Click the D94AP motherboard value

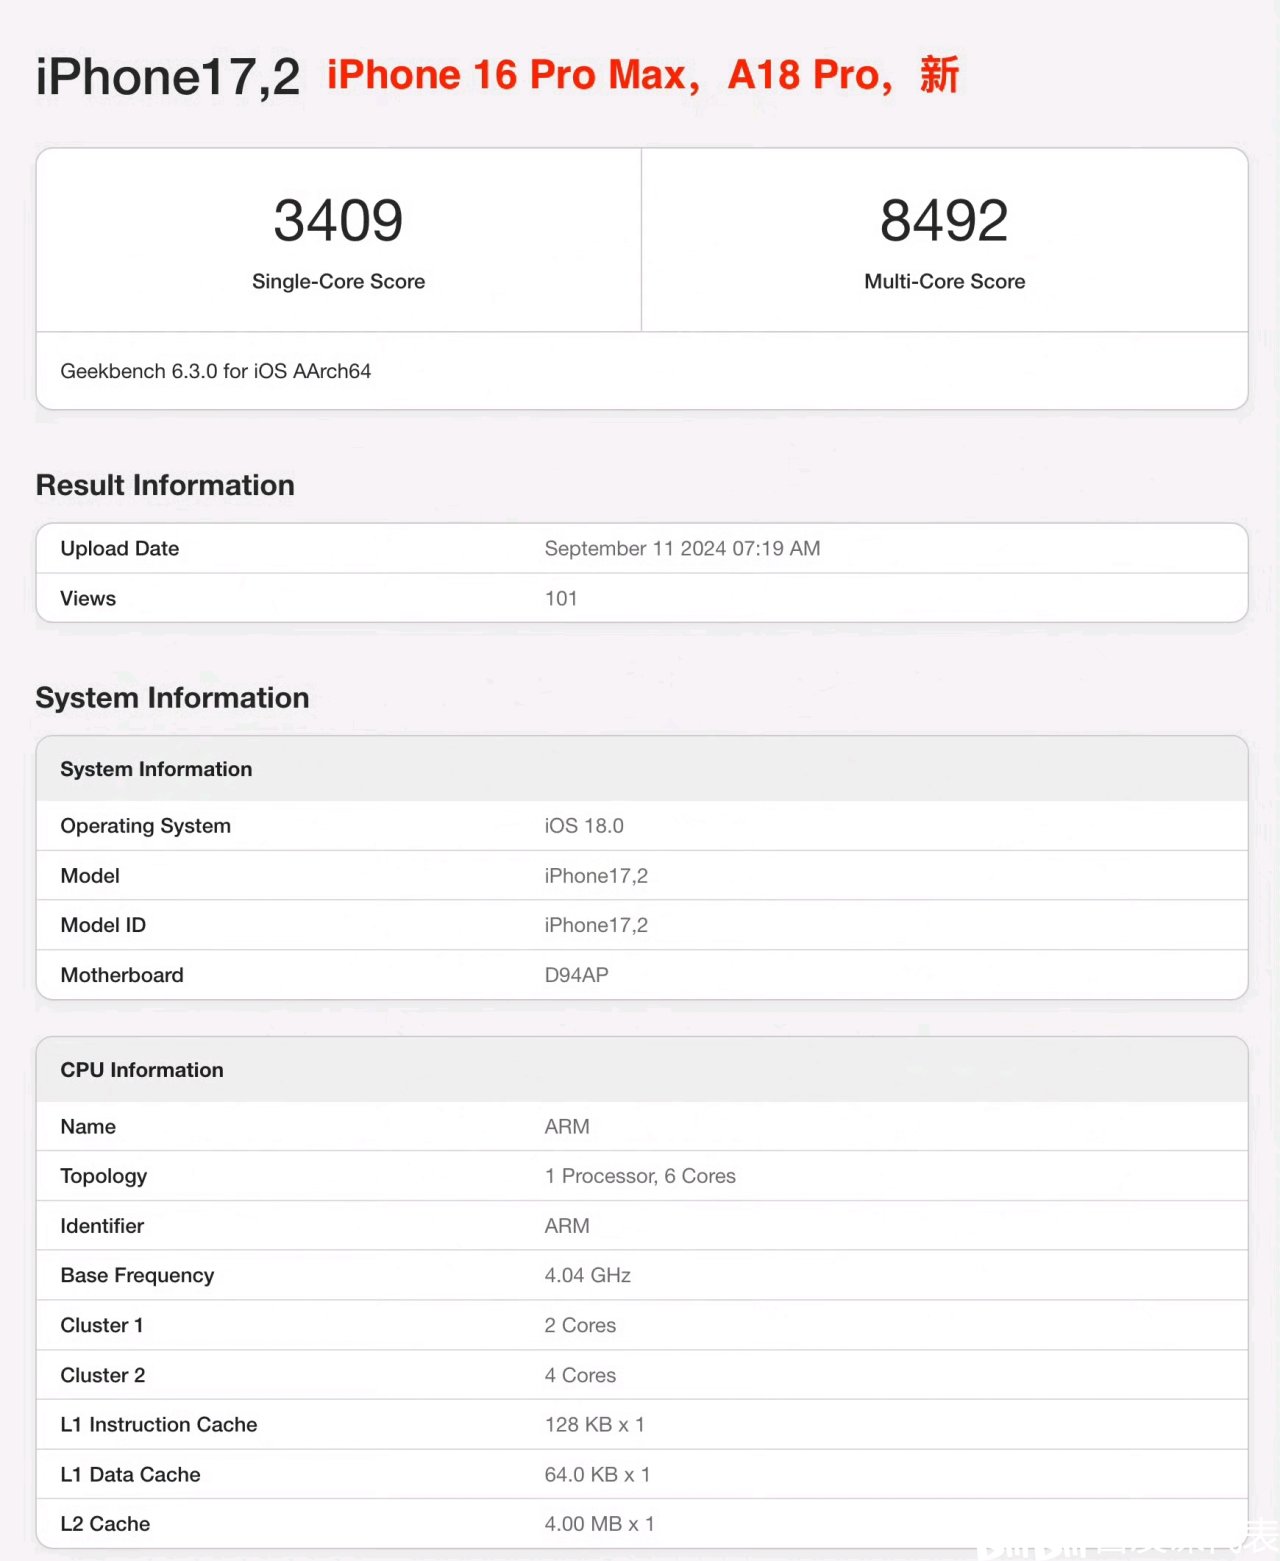click(x=576, y=975)
